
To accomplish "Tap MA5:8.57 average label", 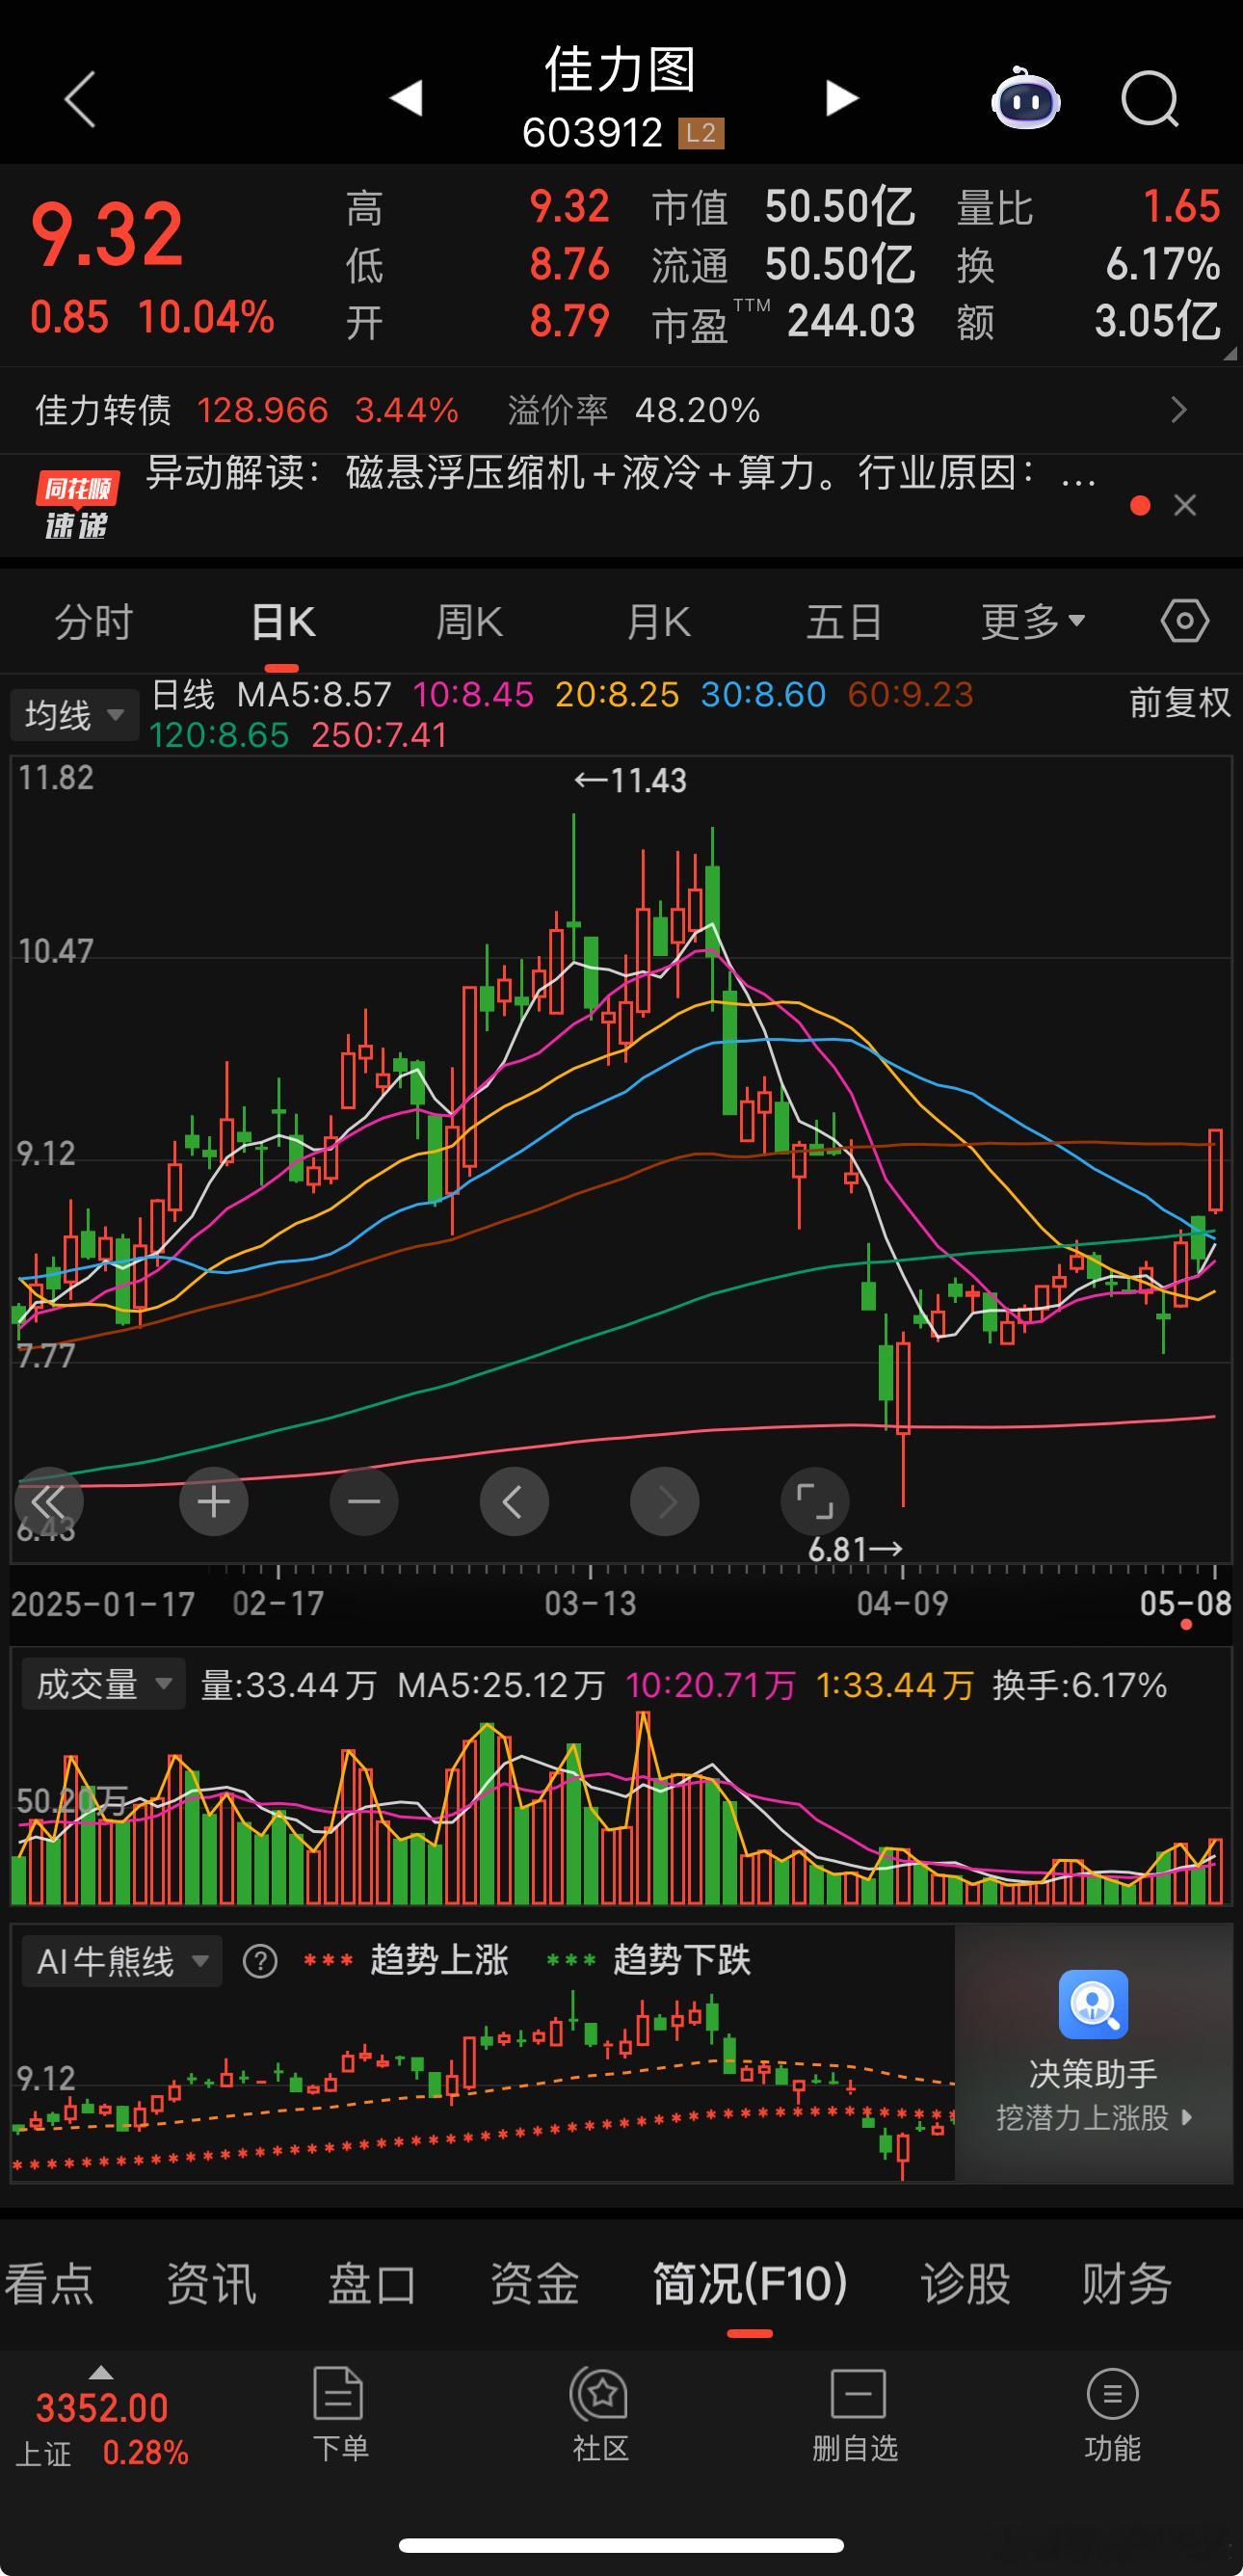I will click(x=314, y=694).
